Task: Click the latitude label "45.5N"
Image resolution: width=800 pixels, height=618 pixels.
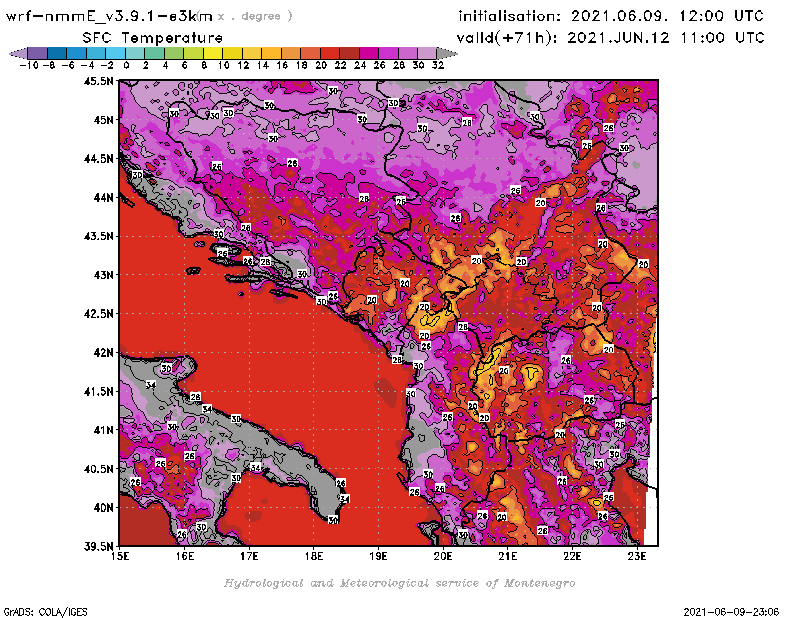Action: 98,81
